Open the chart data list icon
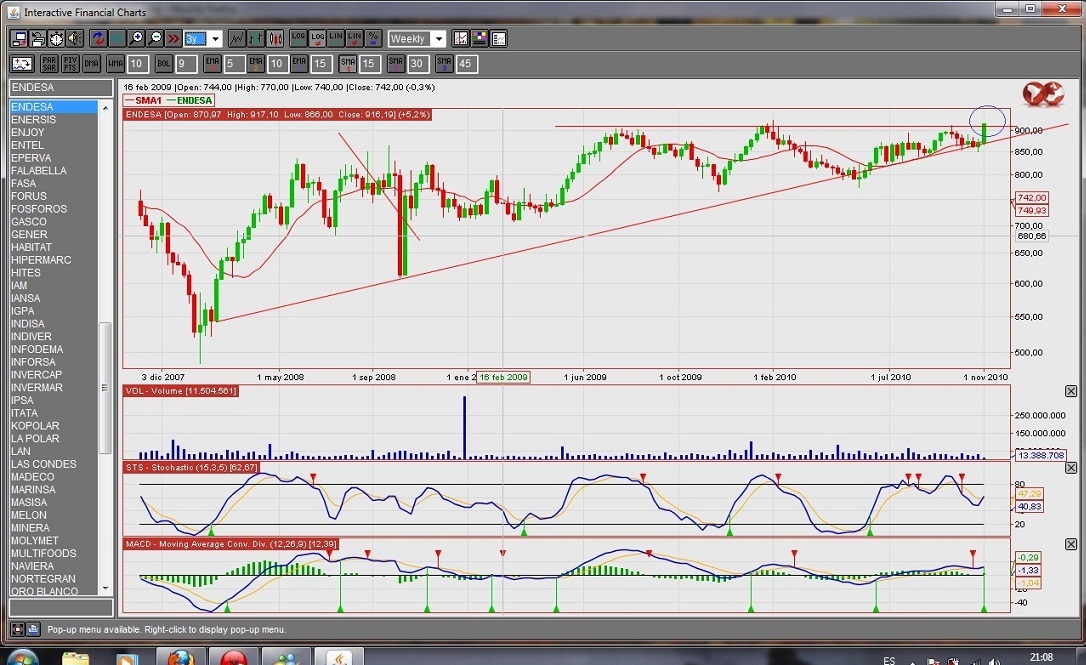 [x=499, y=39]
